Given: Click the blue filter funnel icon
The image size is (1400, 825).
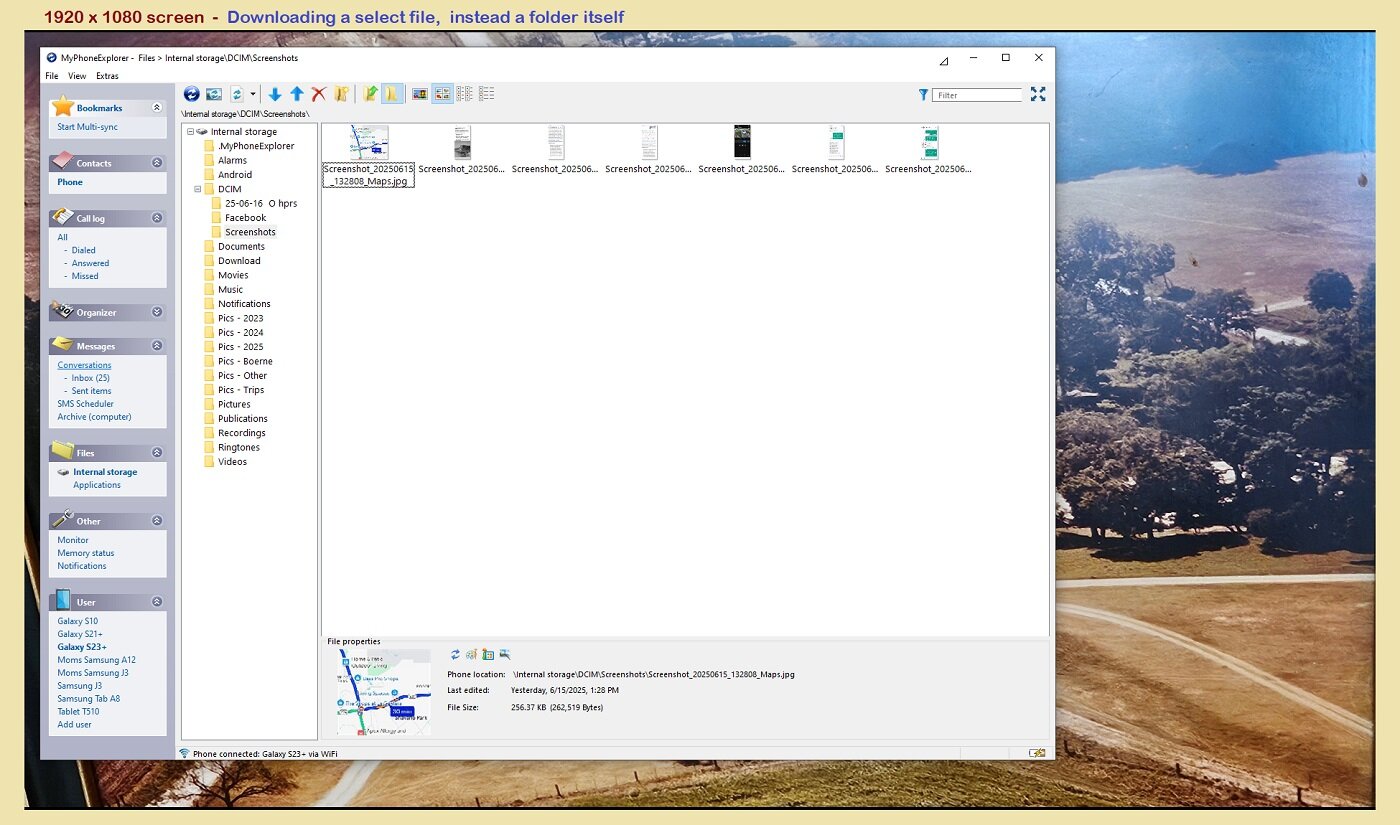Looking at the screenshot, I should (x=923, y=95).
